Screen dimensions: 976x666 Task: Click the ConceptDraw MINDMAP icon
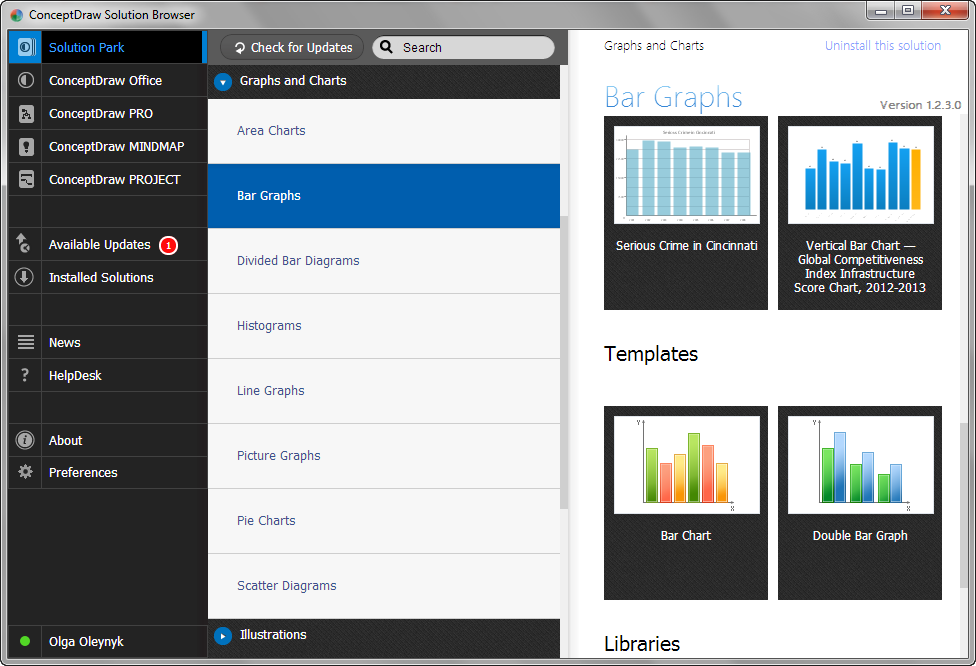tap(26, 146)
